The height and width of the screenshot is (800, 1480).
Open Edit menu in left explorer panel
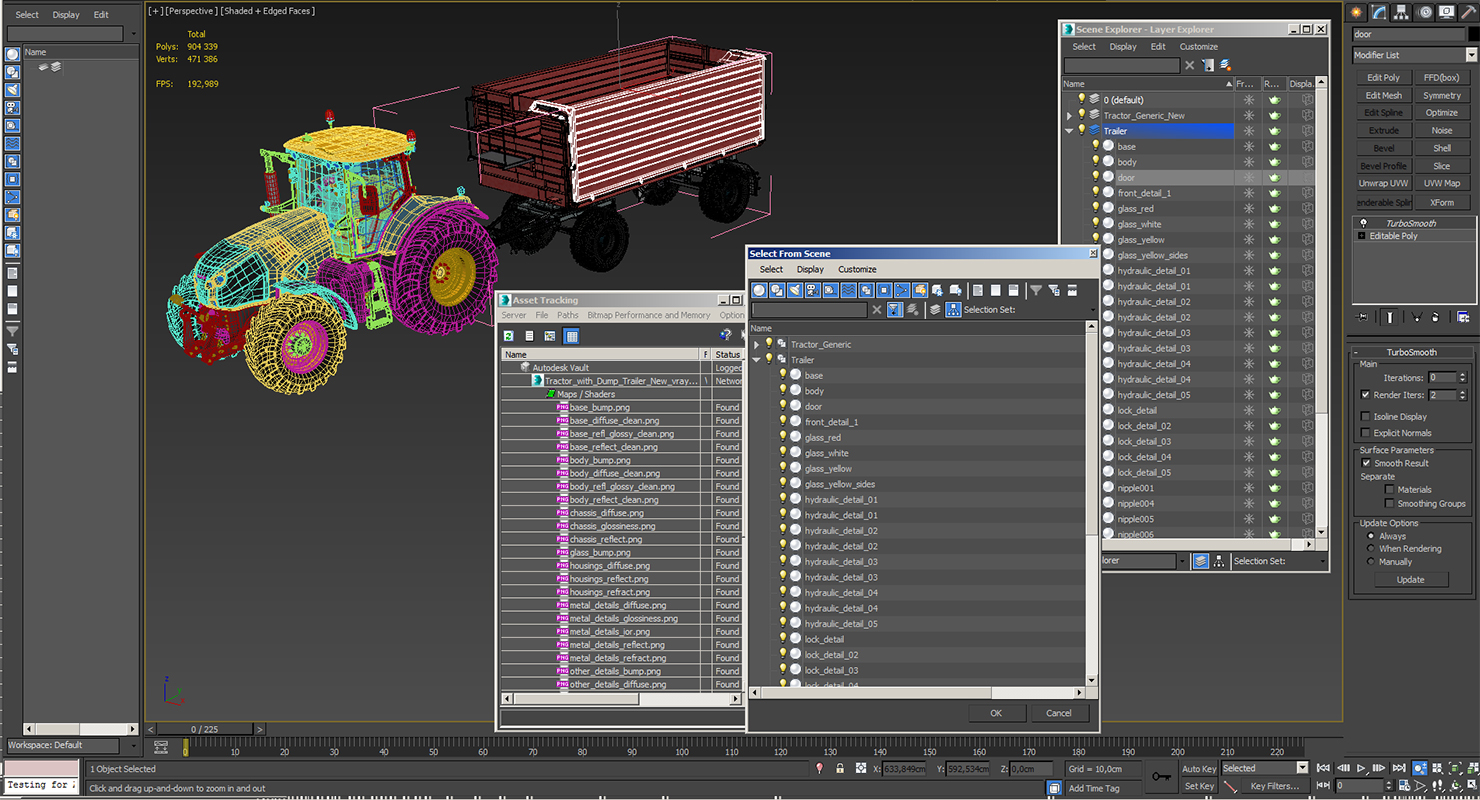(x=101, y=15)
